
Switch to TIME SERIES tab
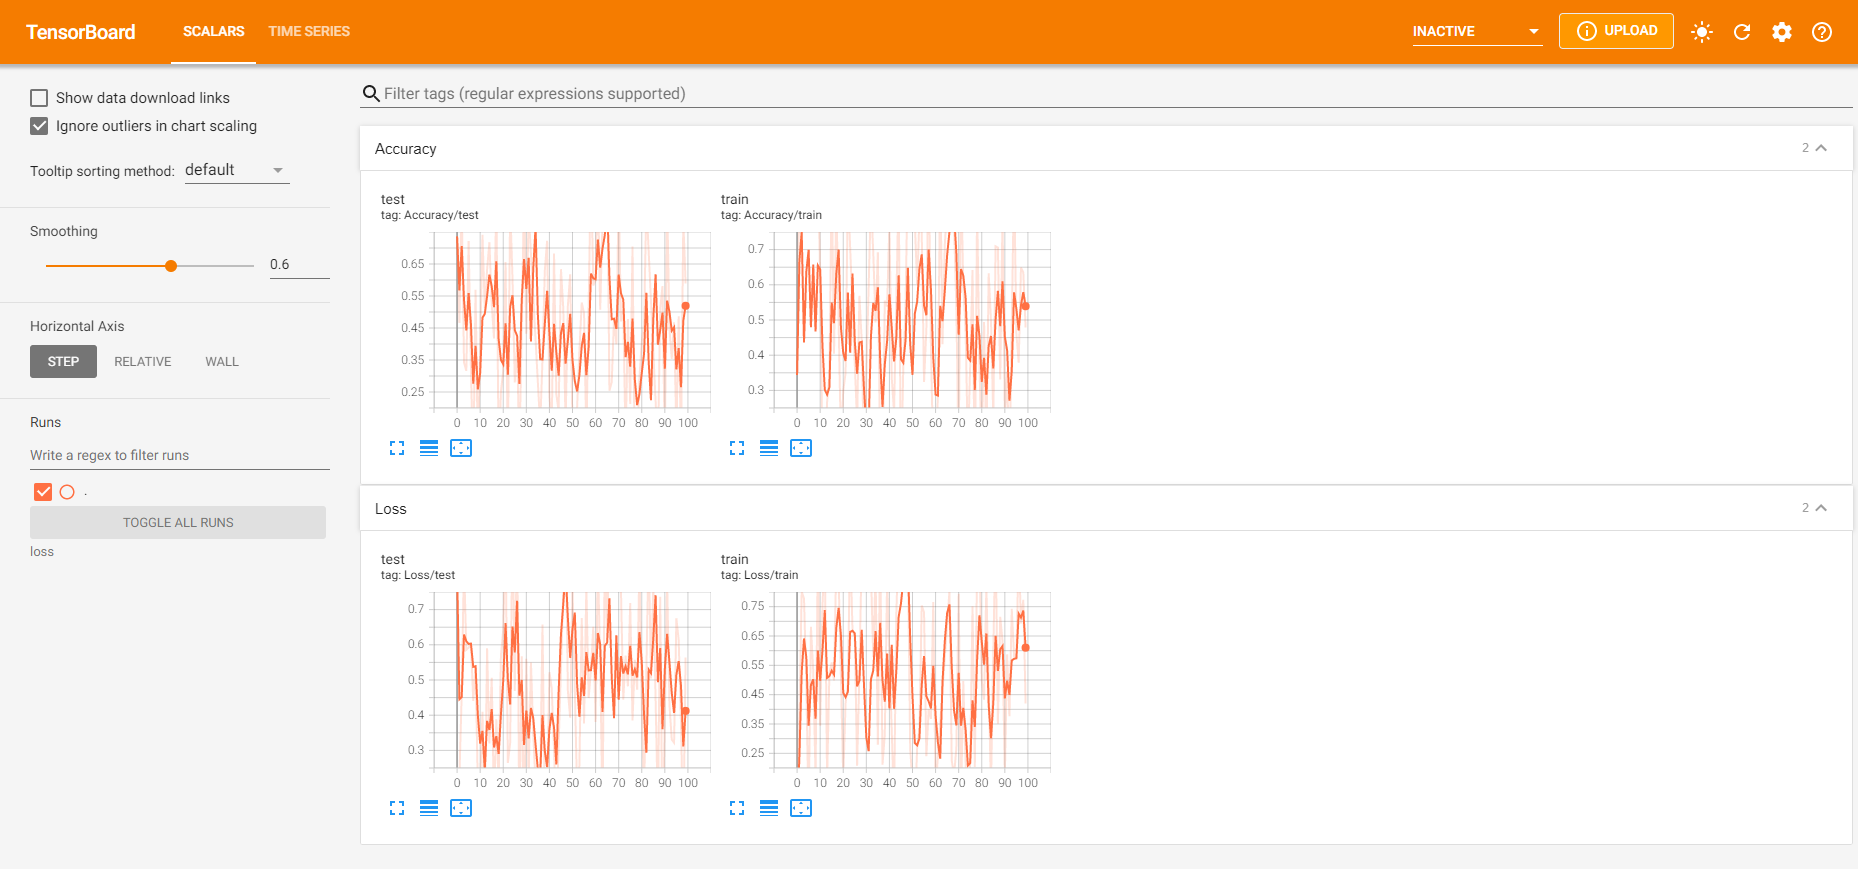point(309,32)
